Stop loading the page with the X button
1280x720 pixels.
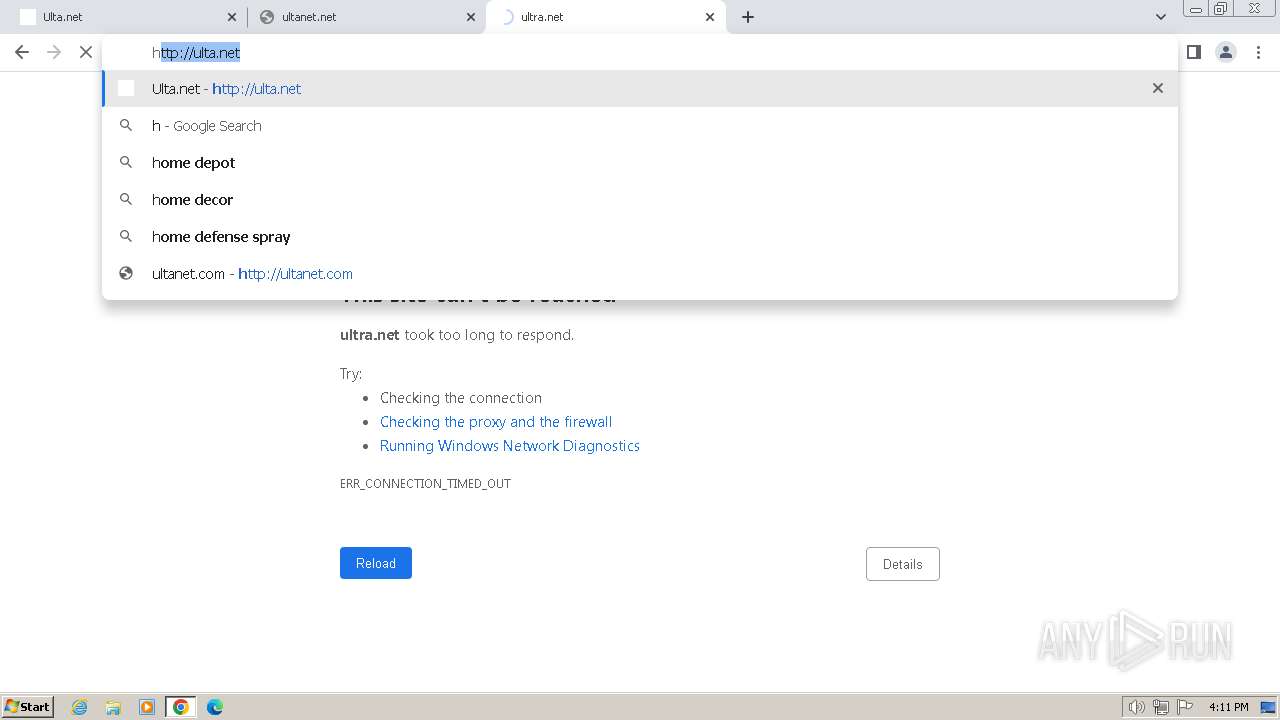pos(86,52)
